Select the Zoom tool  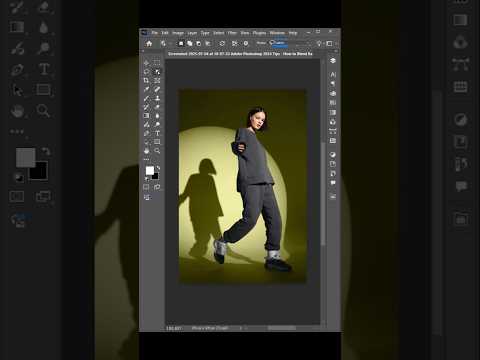pyautogui.click(x=157, y=151)
